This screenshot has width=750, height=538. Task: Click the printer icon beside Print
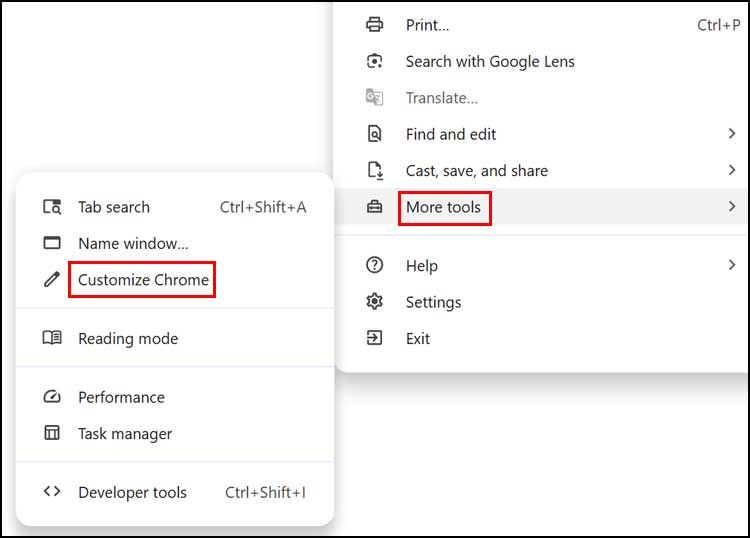[375, 24]
